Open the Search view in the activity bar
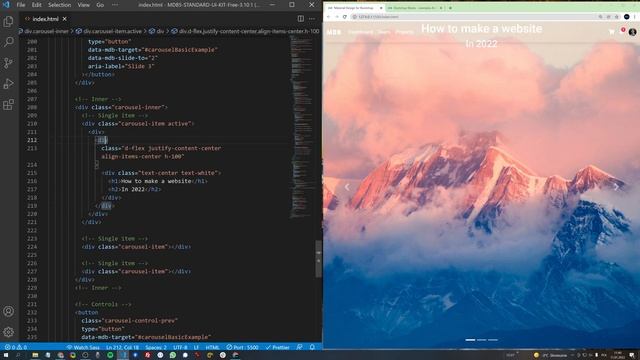 click(x=8, y=42)
